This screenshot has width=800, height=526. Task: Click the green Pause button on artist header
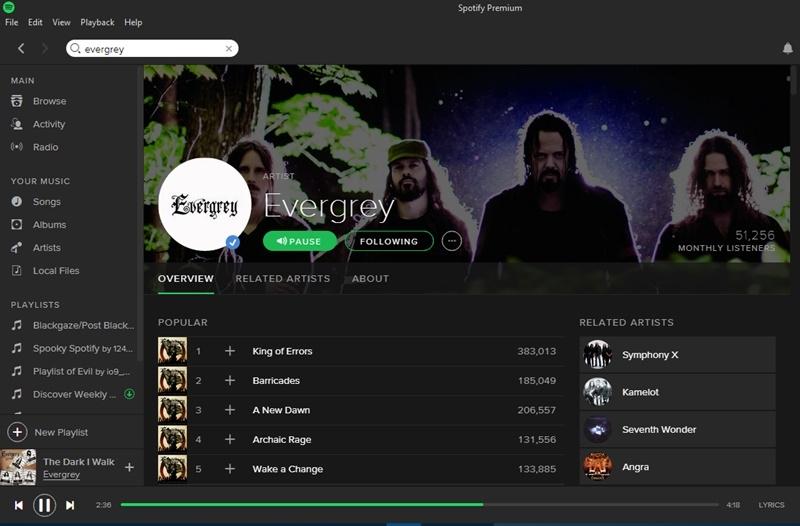299,241
